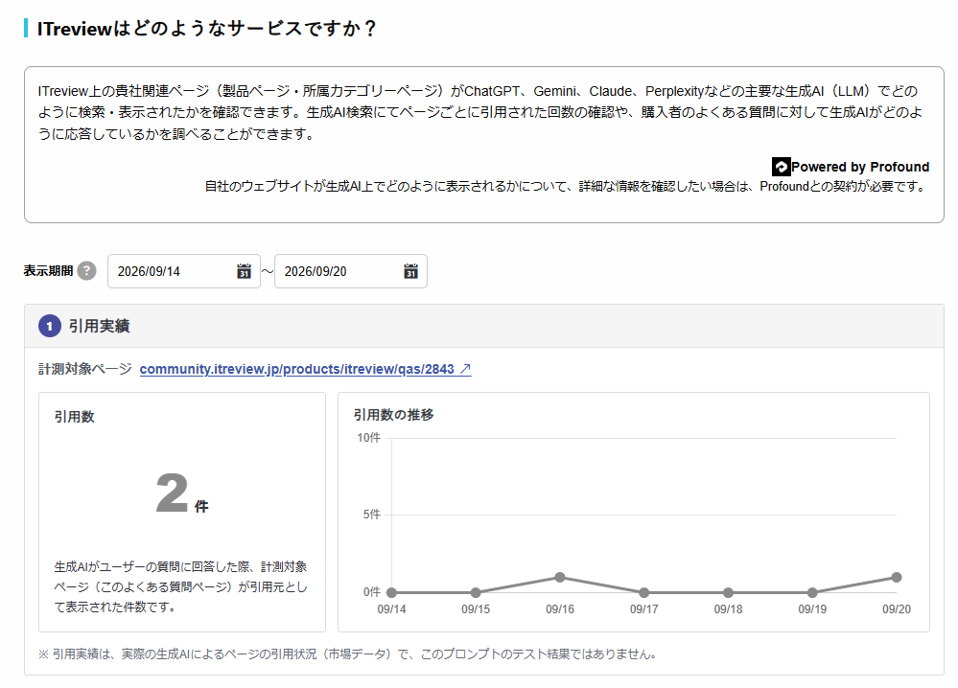Click the Profound logo icon
Viewport: 958px width, 688px height.
pyautogui.click(x=781, y=167)
